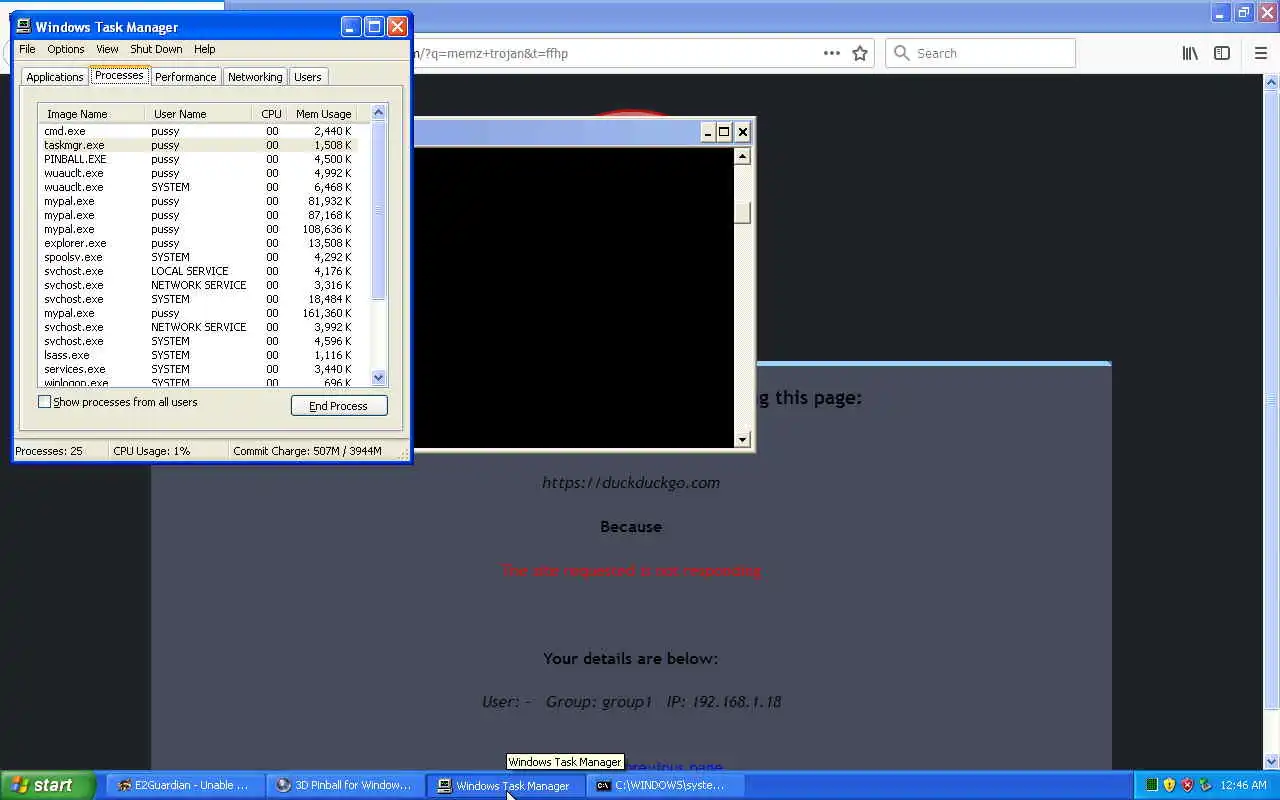The image size is (1280, 800).
Task: Click the https://duckduckgo.com text on page
Action: (631, 483)
